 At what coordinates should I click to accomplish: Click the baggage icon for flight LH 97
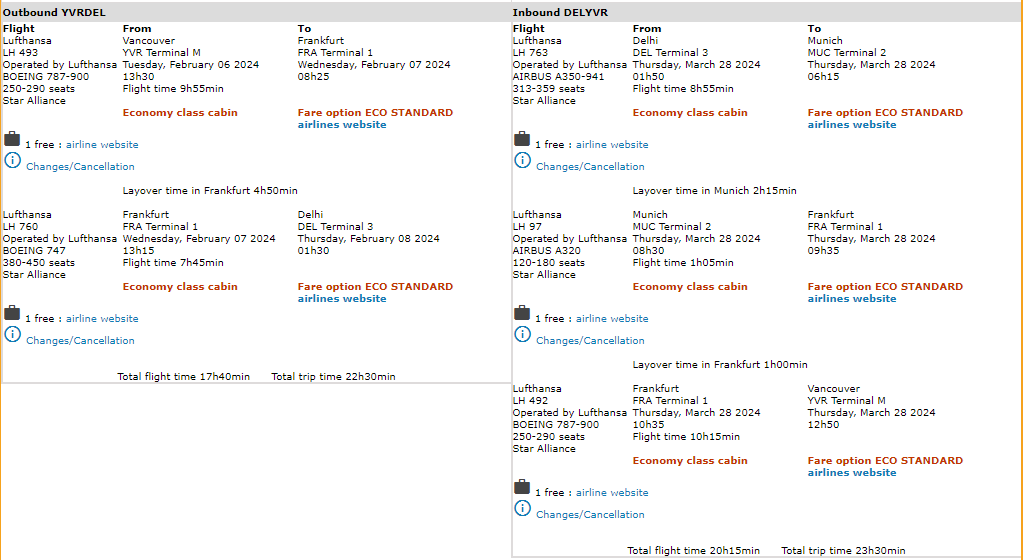(522, 313)
